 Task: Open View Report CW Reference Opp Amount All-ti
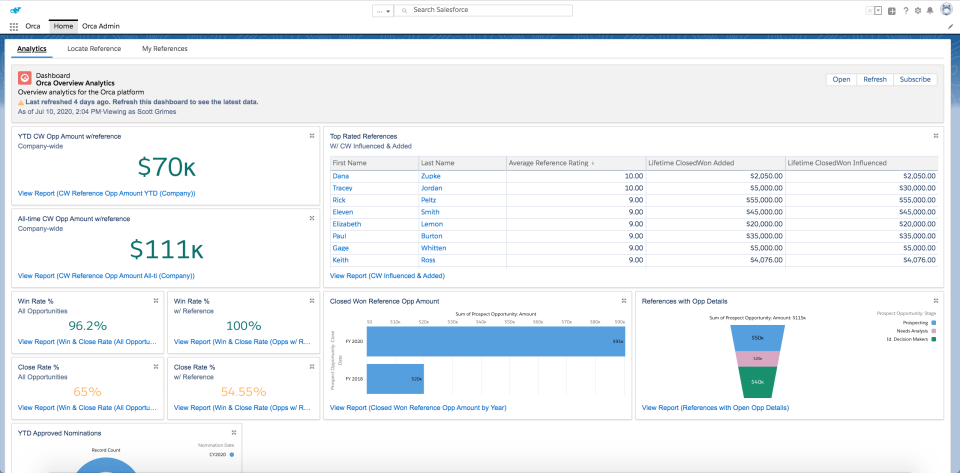[107, 276]
